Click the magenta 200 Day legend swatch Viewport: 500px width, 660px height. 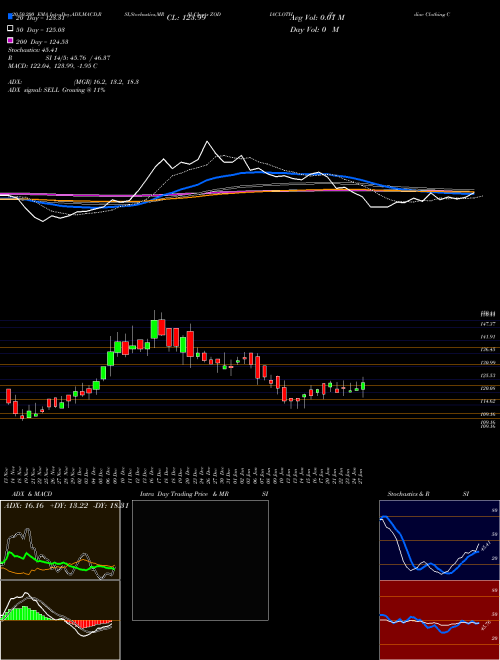coord(10,41)
